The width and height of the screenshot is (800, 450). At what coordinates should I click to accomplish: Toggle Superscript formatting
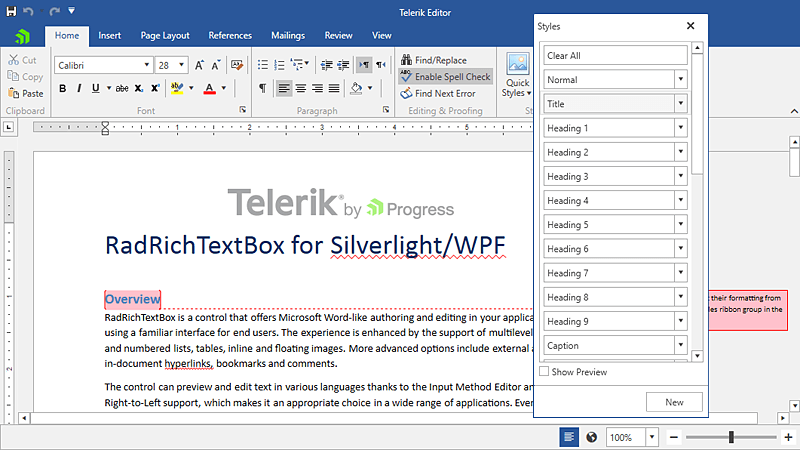[155, 88]
